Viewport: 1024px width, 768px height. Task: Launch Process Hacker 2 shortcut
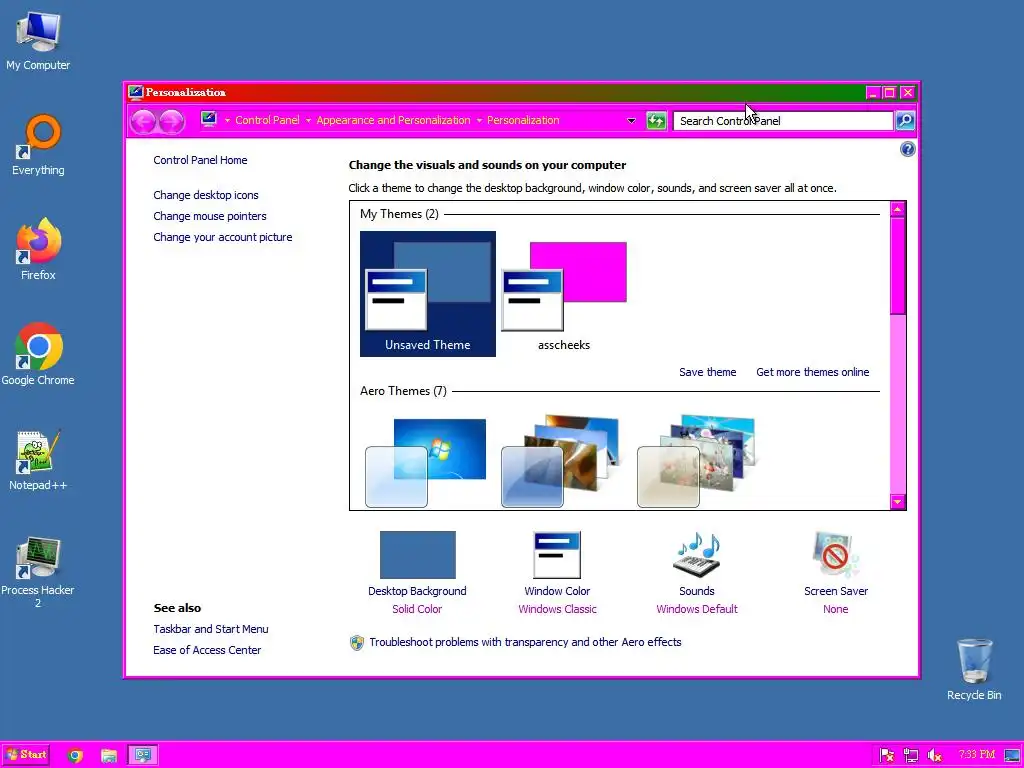38,572
